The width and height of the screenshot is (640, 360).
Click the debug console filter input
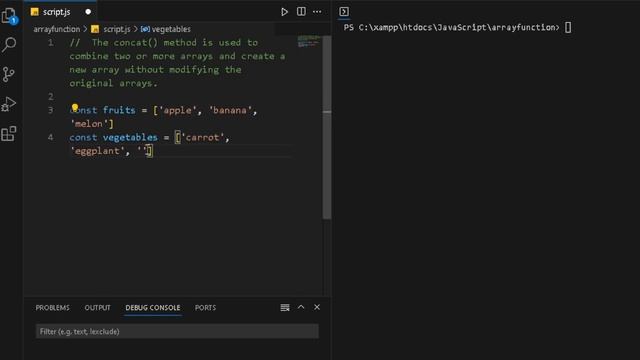pos(177,331)
